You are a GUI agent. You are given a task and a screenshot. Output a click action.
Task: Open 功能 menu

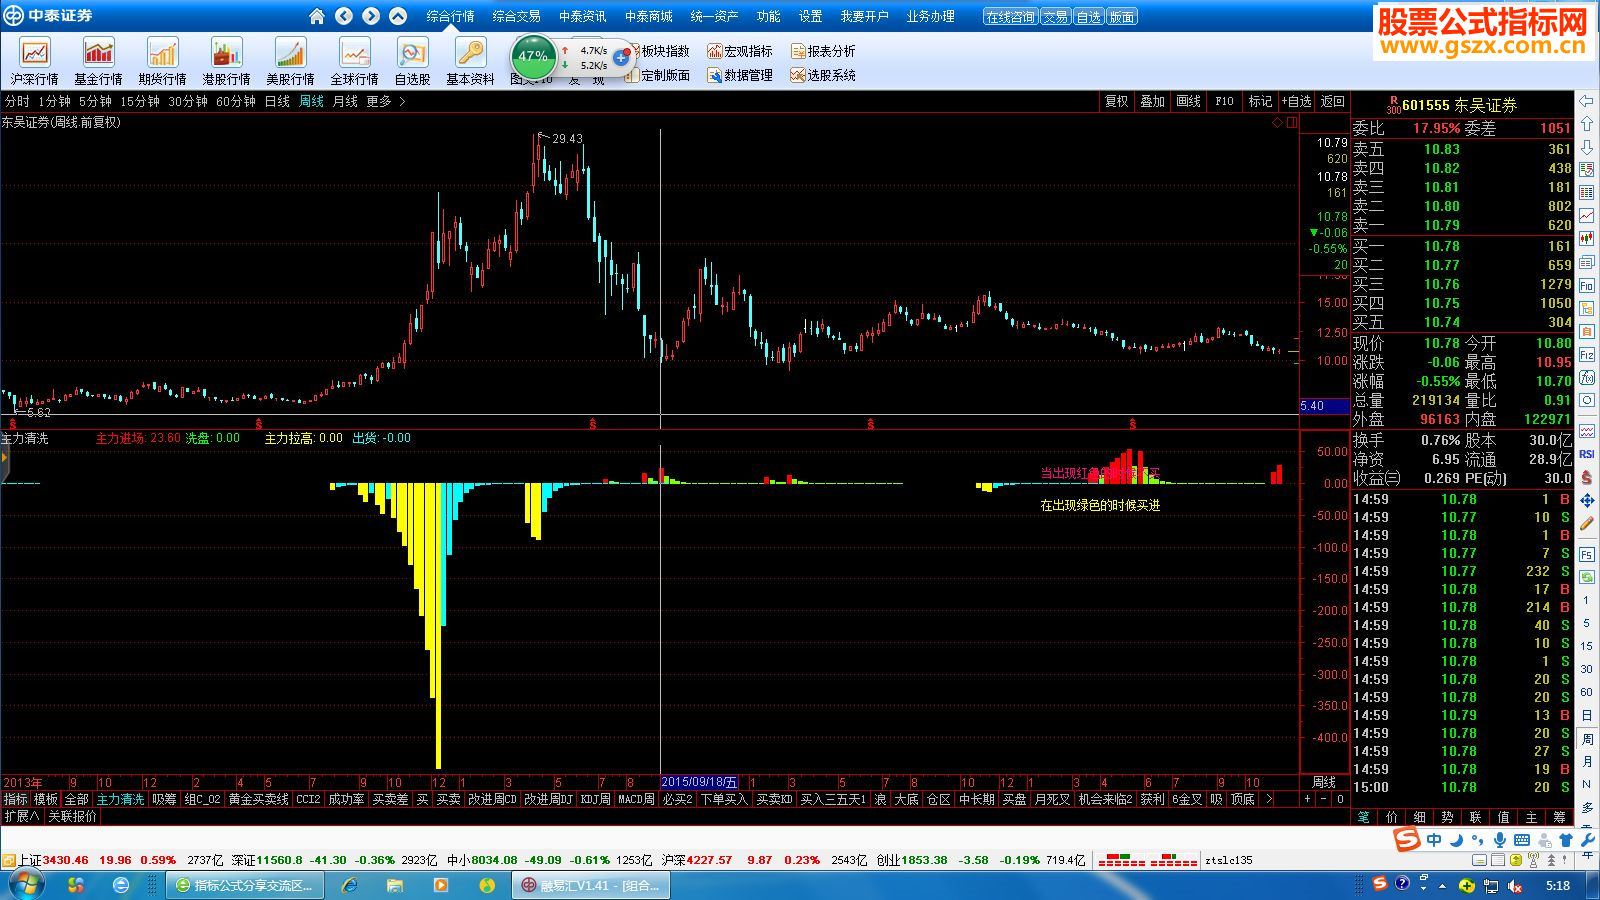(768, 16)
